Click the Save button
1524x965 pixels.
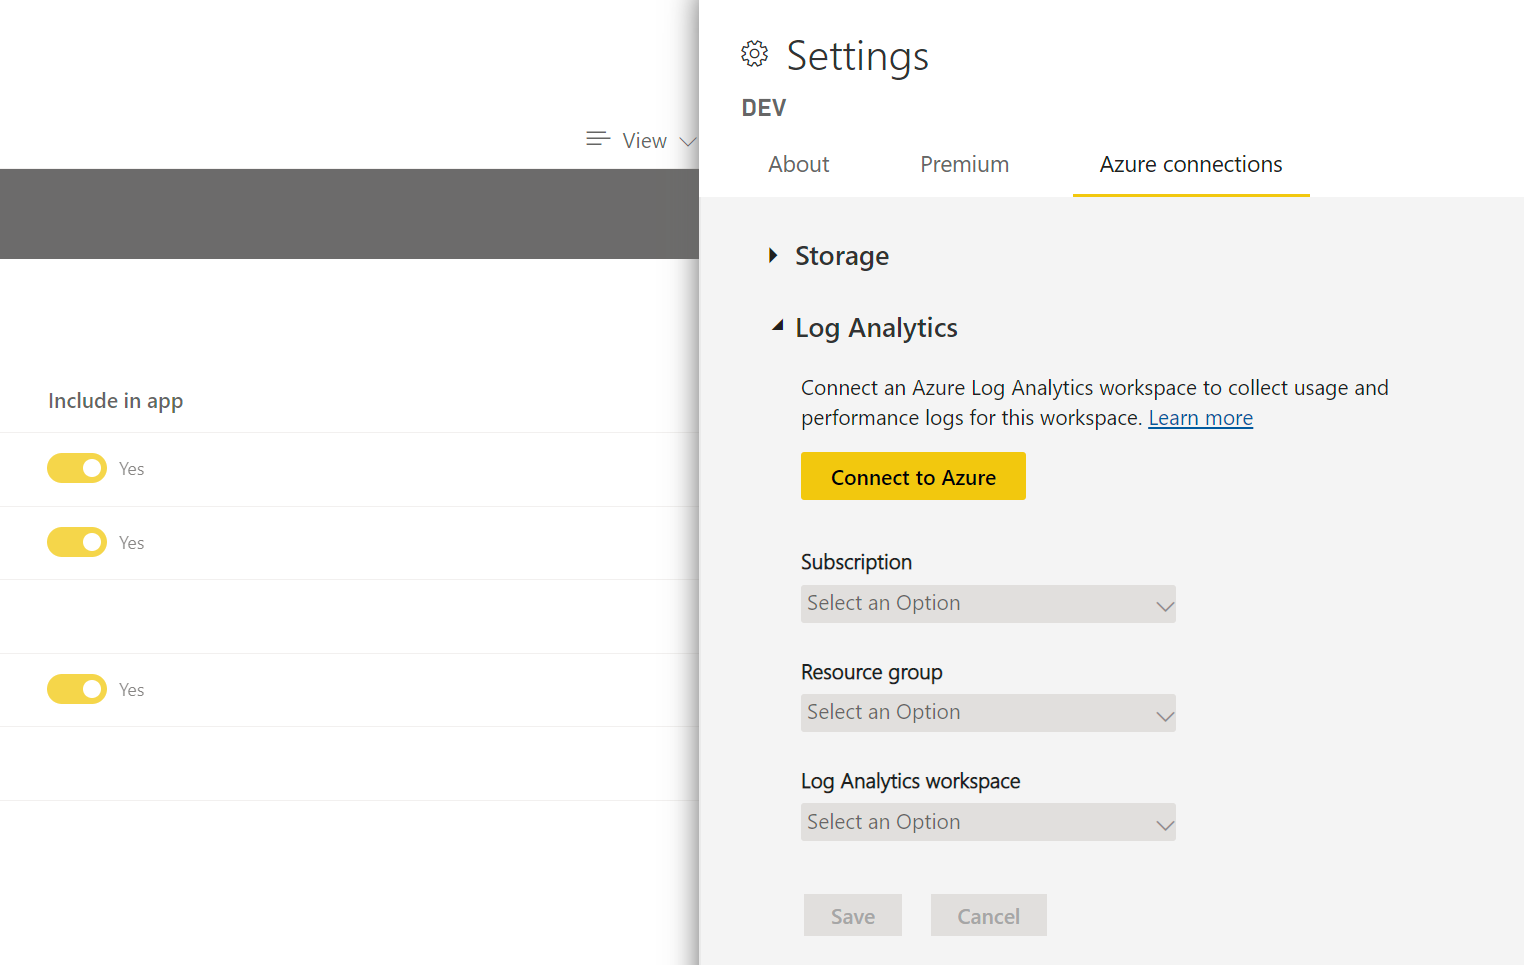(x=853, y=915)
